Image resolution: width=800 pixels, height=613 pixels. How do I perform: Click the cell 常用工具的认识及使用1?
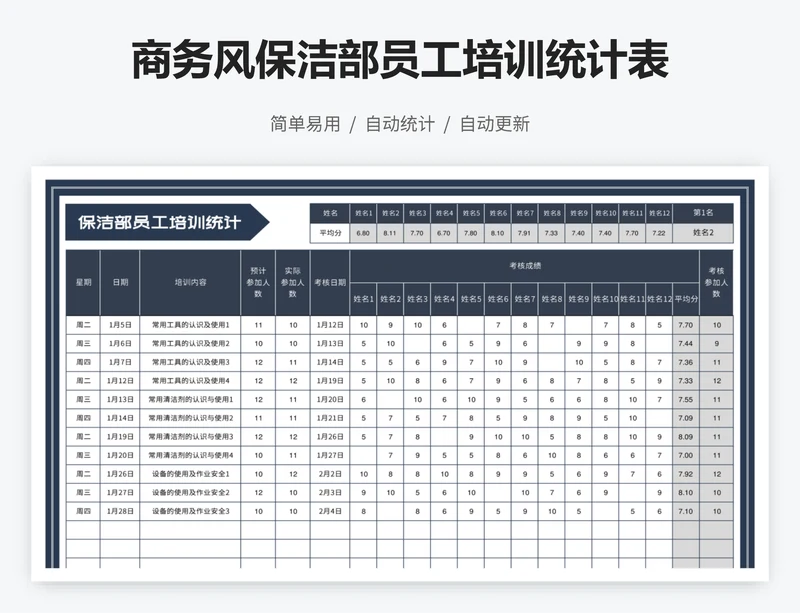(190, 325)
